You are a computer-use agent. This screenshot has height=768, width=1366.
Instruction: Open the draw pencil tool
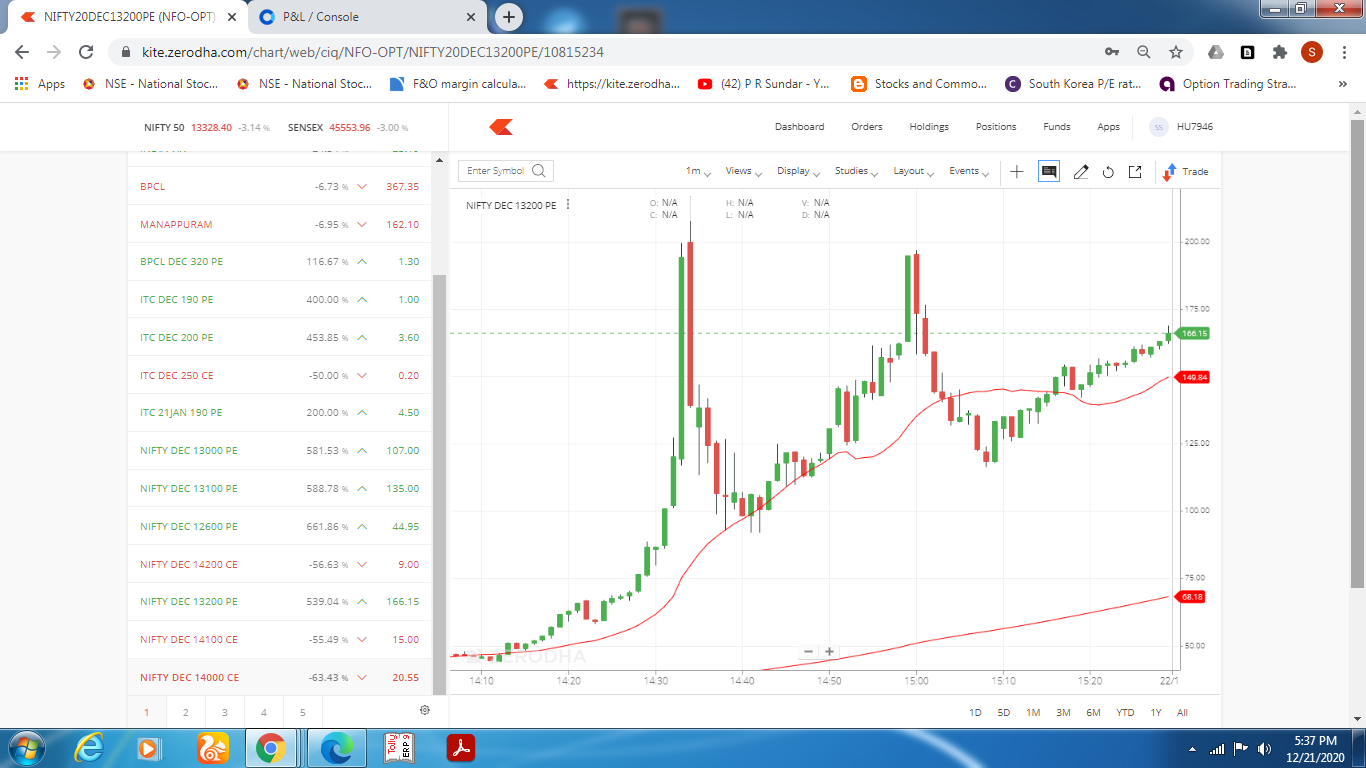tap(1081, 172)
